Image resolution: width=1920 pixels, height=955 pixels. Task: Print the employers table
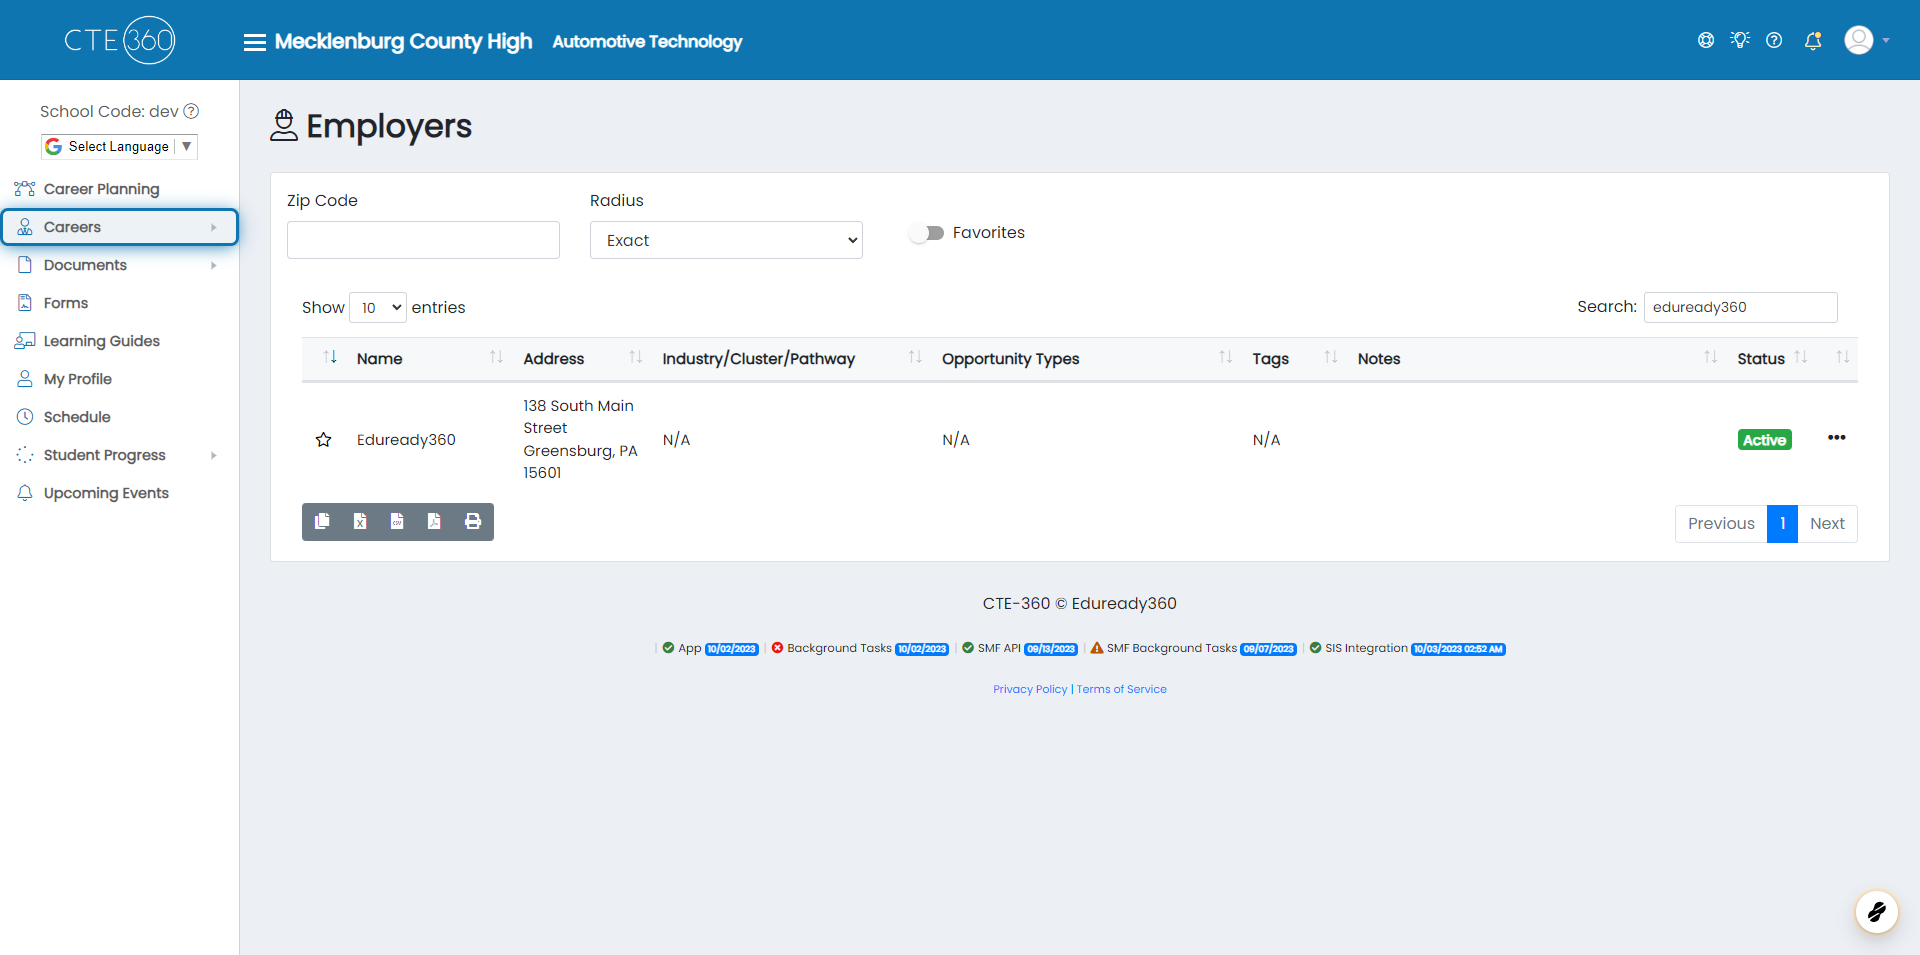(473, 521)
